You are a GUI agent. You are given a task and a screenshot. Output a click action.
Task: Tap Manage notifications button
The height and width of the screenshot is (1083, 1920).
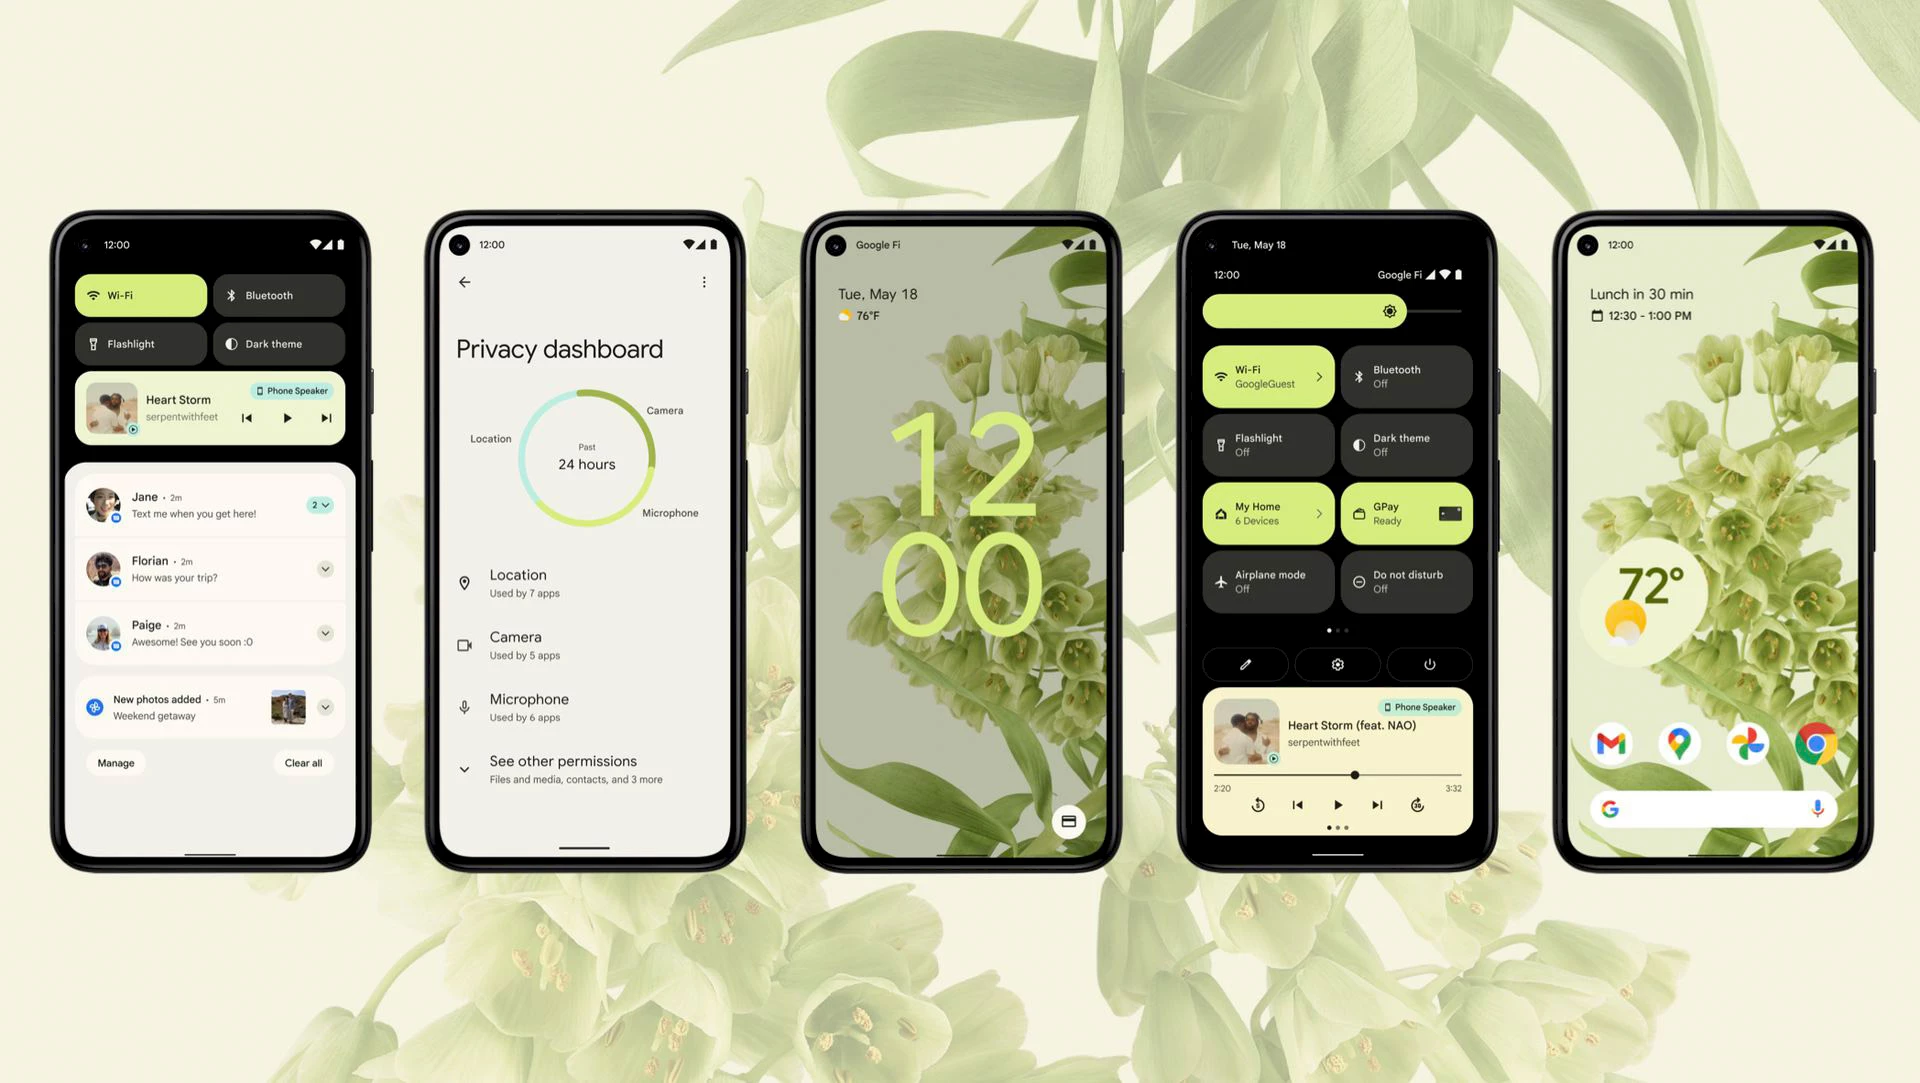tap(117, 761)
